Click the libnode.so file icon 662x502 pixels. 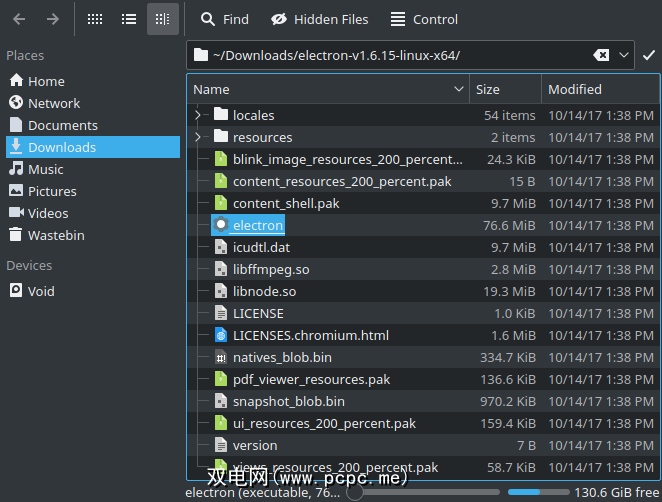click(x=221, y=291)
